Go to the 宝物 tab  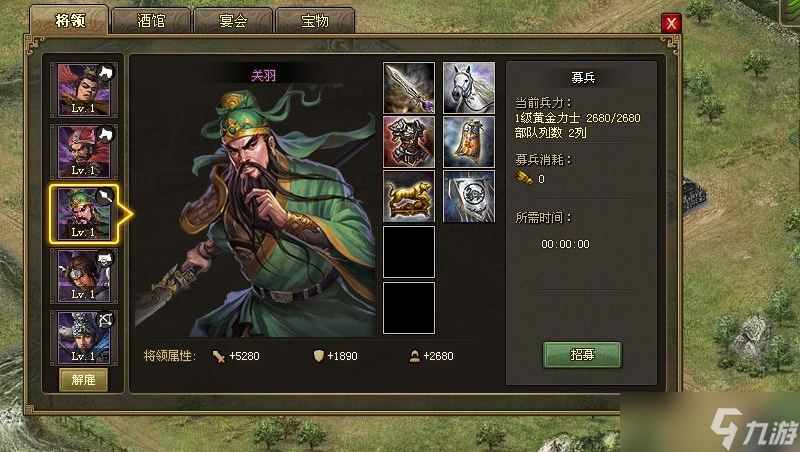pyautogui.click(x=315, y=21)
